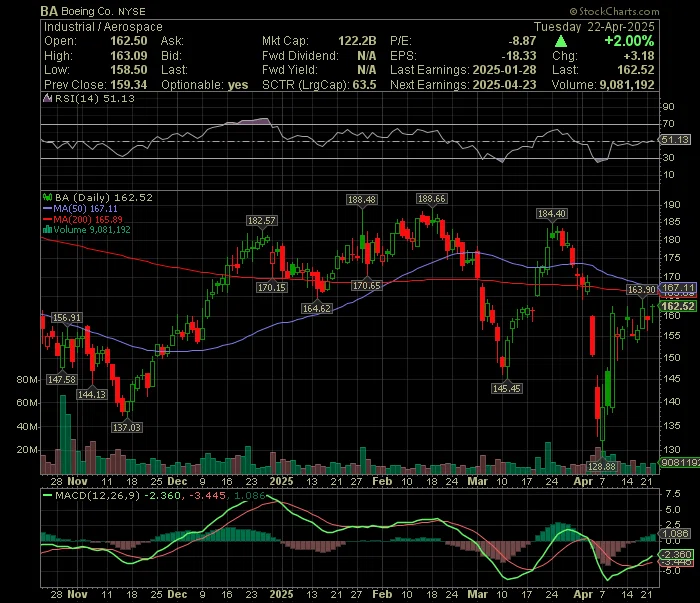Screen dimensions: 700x603
Task: Click the High value 163.09
Action: click(x=129, y=56)
